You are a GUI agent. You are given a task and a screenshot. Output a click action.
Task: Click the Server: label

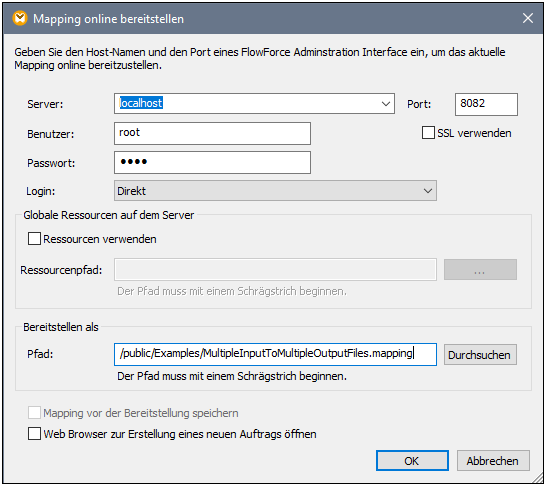point(45,104)
